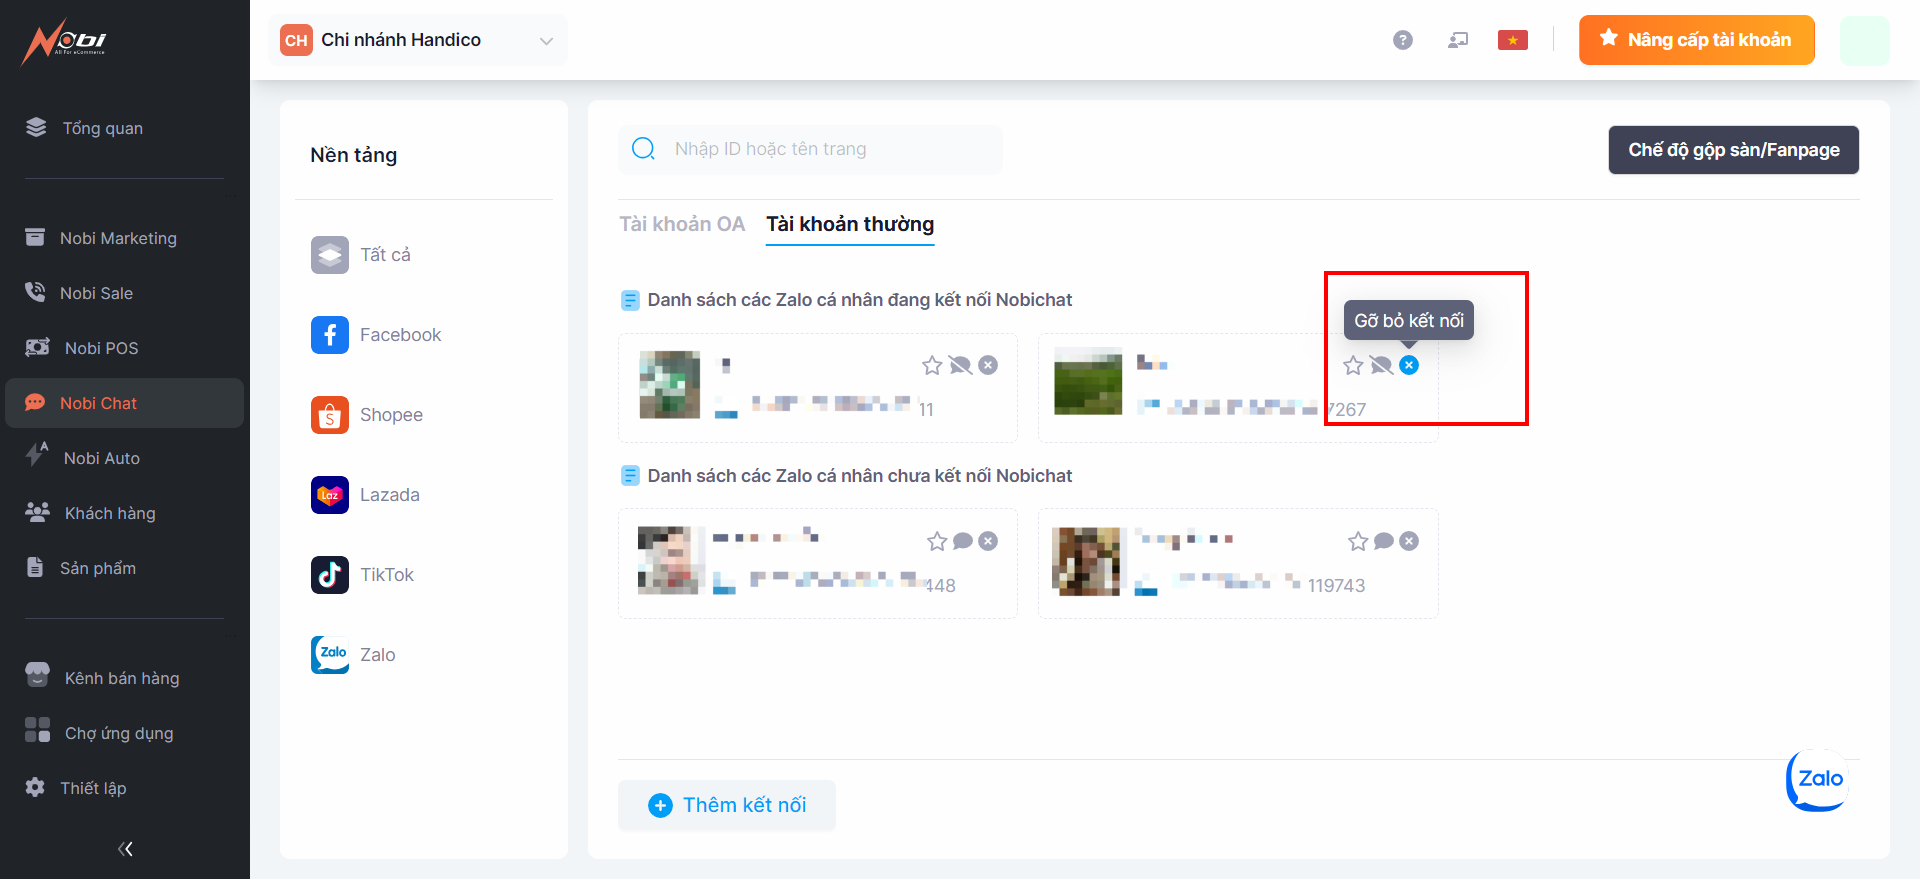This screenshot has height=879, width=1920.
Task: Toggle chat mute on first connected account
Action: click(x=960, y=365)
